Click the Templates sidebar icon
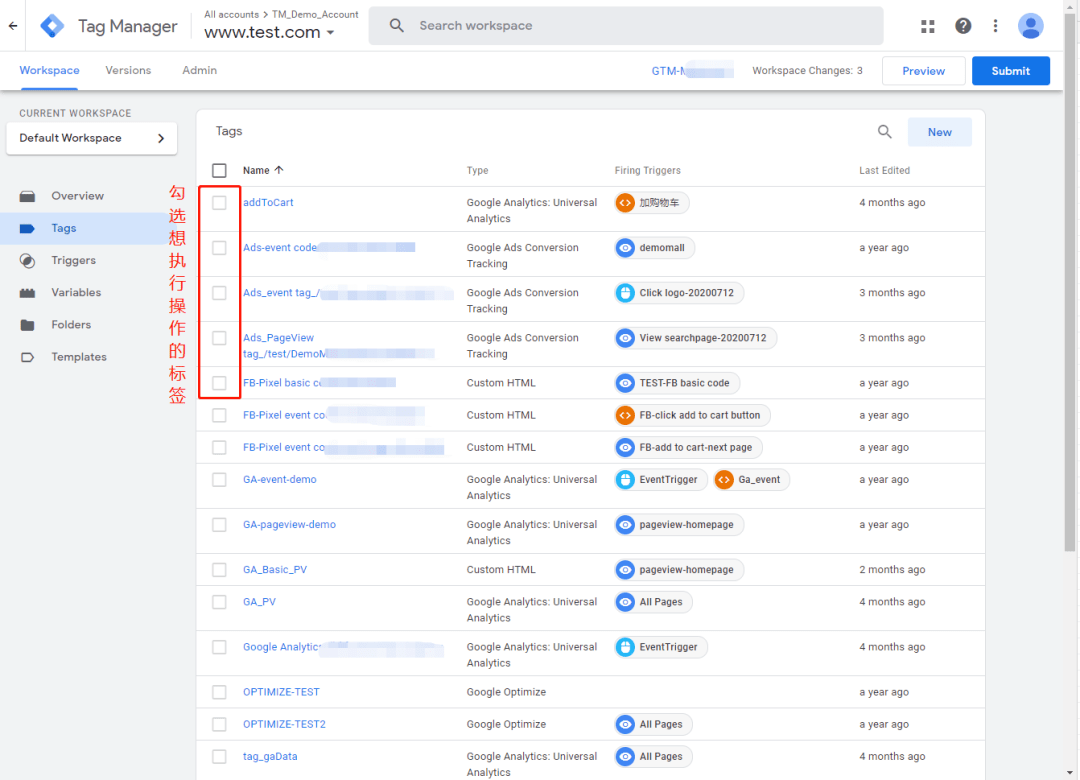This screenshot has height=780, width=1080. (x=28, y=357)
